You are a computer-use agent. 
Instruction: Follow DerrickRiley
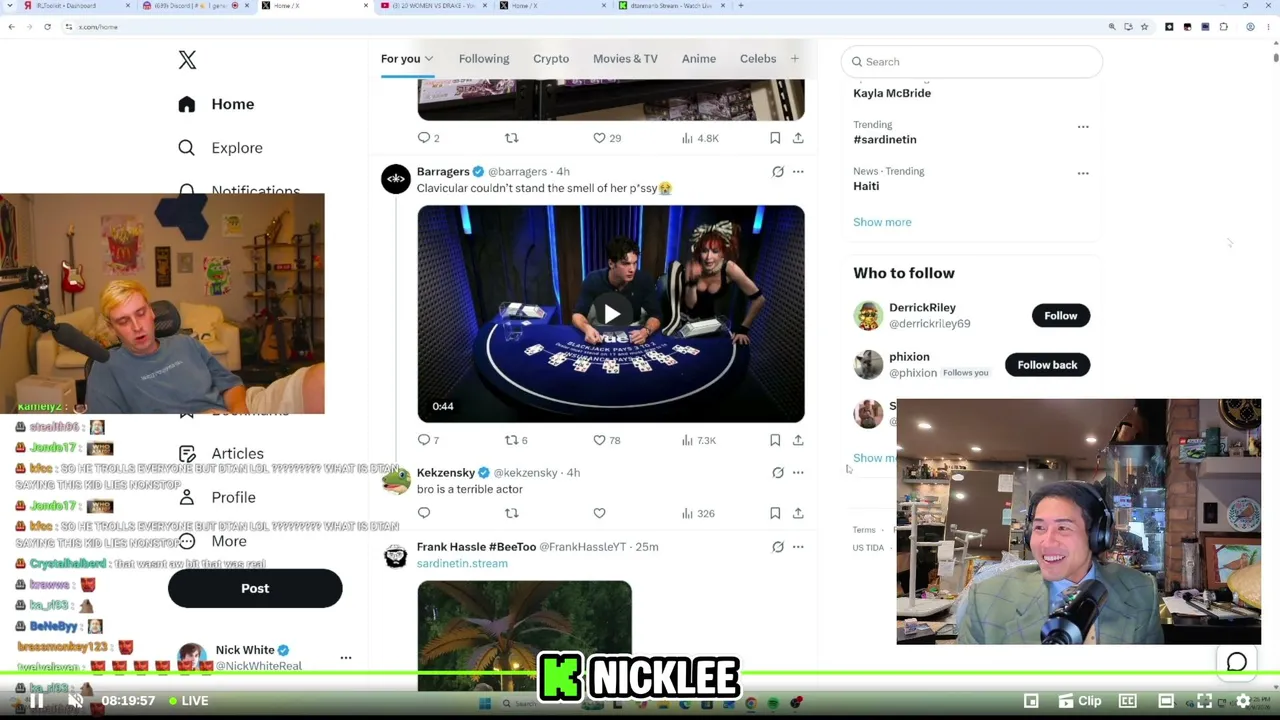pyautogui.click(x=1061, y=316)
